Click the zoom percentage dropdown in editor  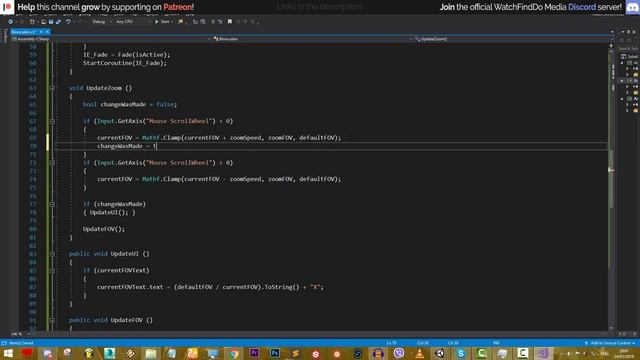tap(20, 334)
